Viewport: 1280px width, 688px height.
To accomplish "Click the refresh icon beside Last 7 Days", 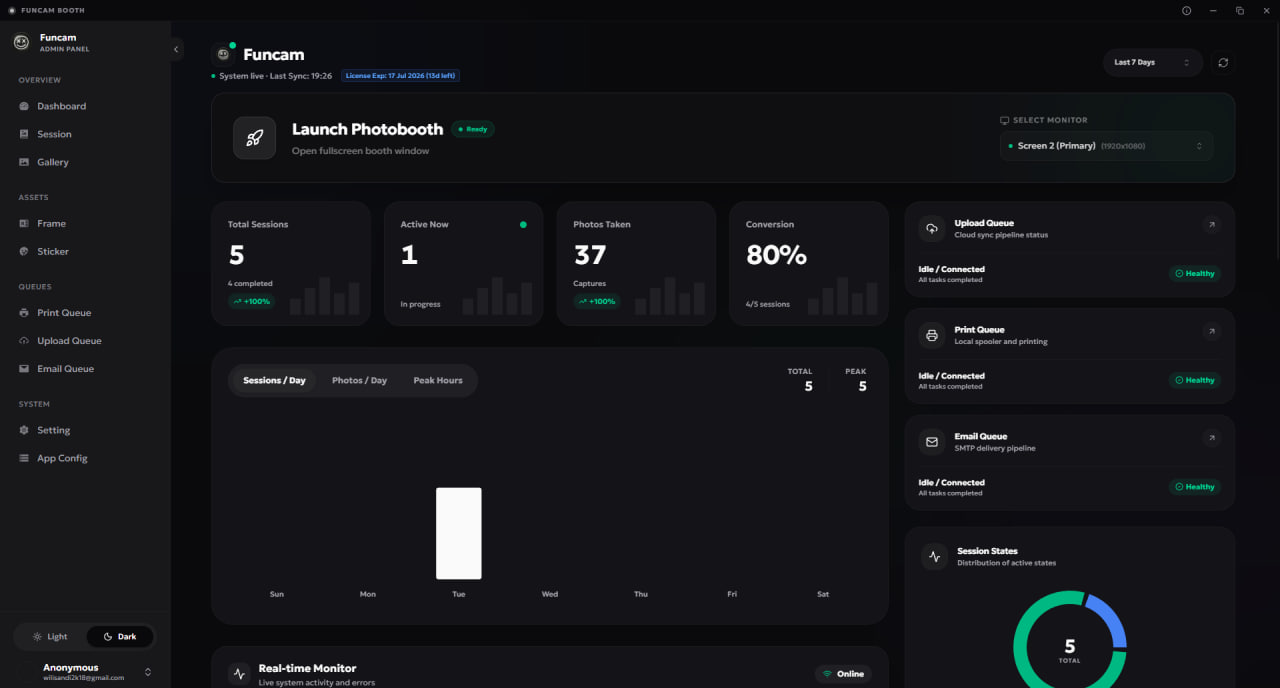I will coord(1223,62).
